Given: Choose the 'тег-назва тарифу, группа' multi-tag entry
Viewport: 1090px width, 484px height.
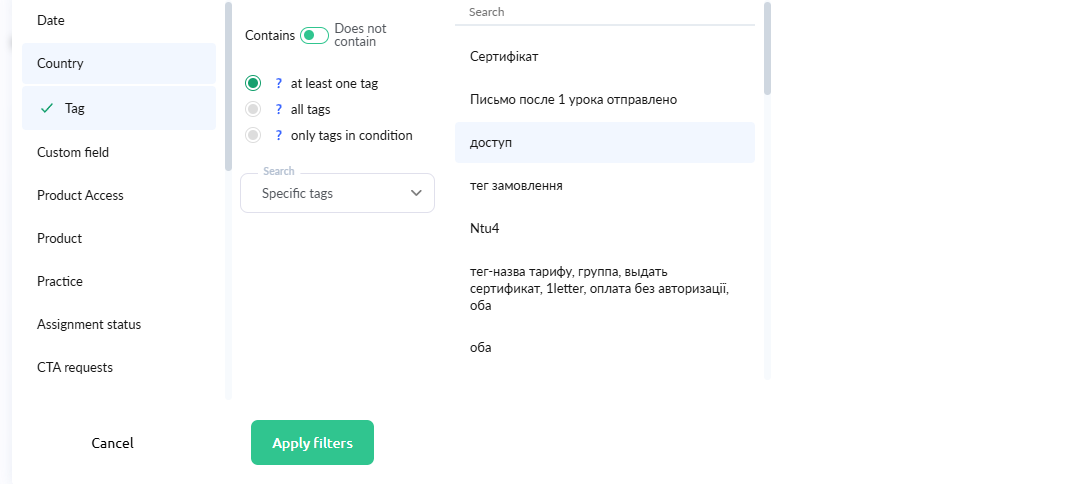Looking at the screenshot, I should pos(605,288).
